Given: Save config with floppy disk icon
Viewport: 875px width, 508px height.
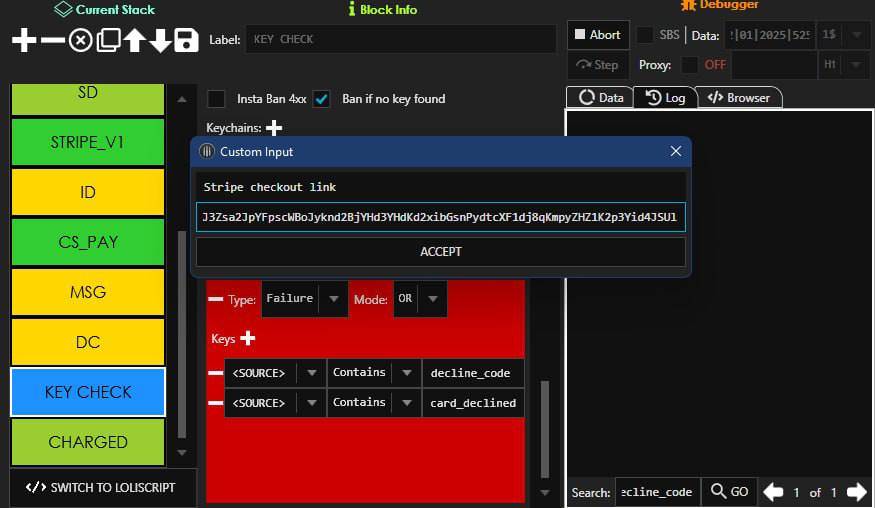Looking at the screenshot, I should (186, 40).
